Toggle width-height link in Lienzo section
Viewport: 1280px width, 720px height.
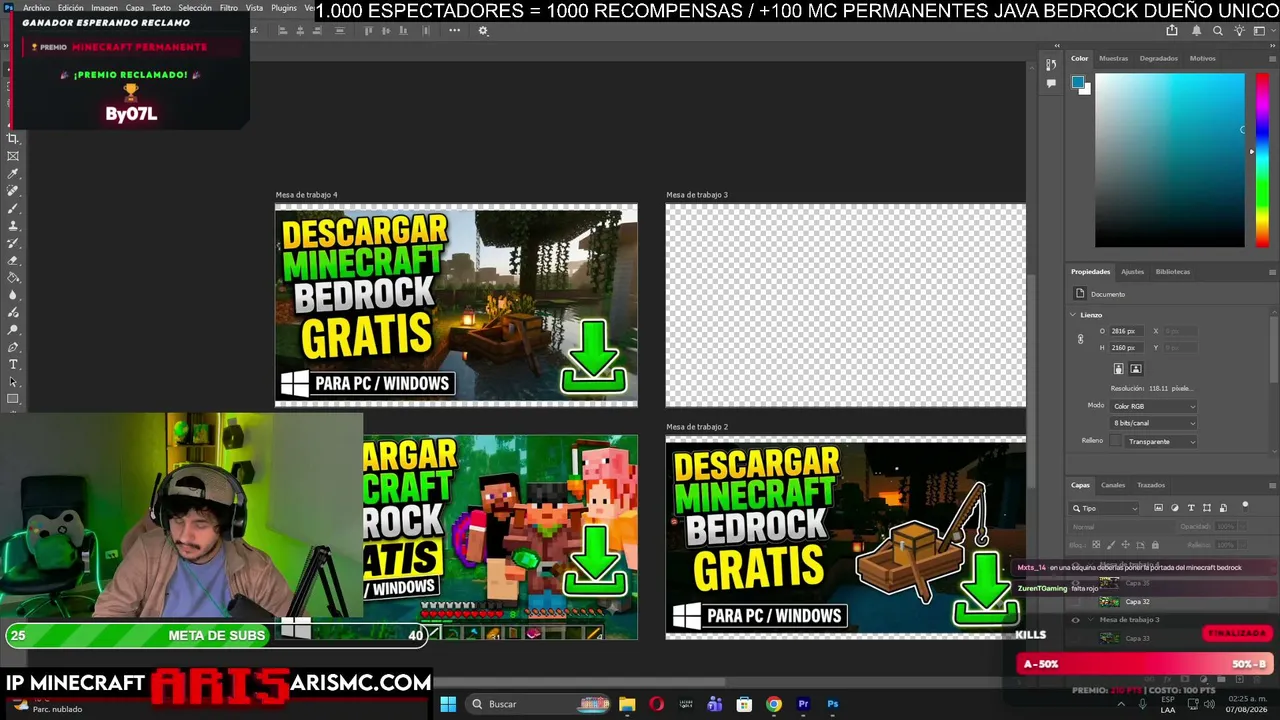click(x=1080, y=339)
